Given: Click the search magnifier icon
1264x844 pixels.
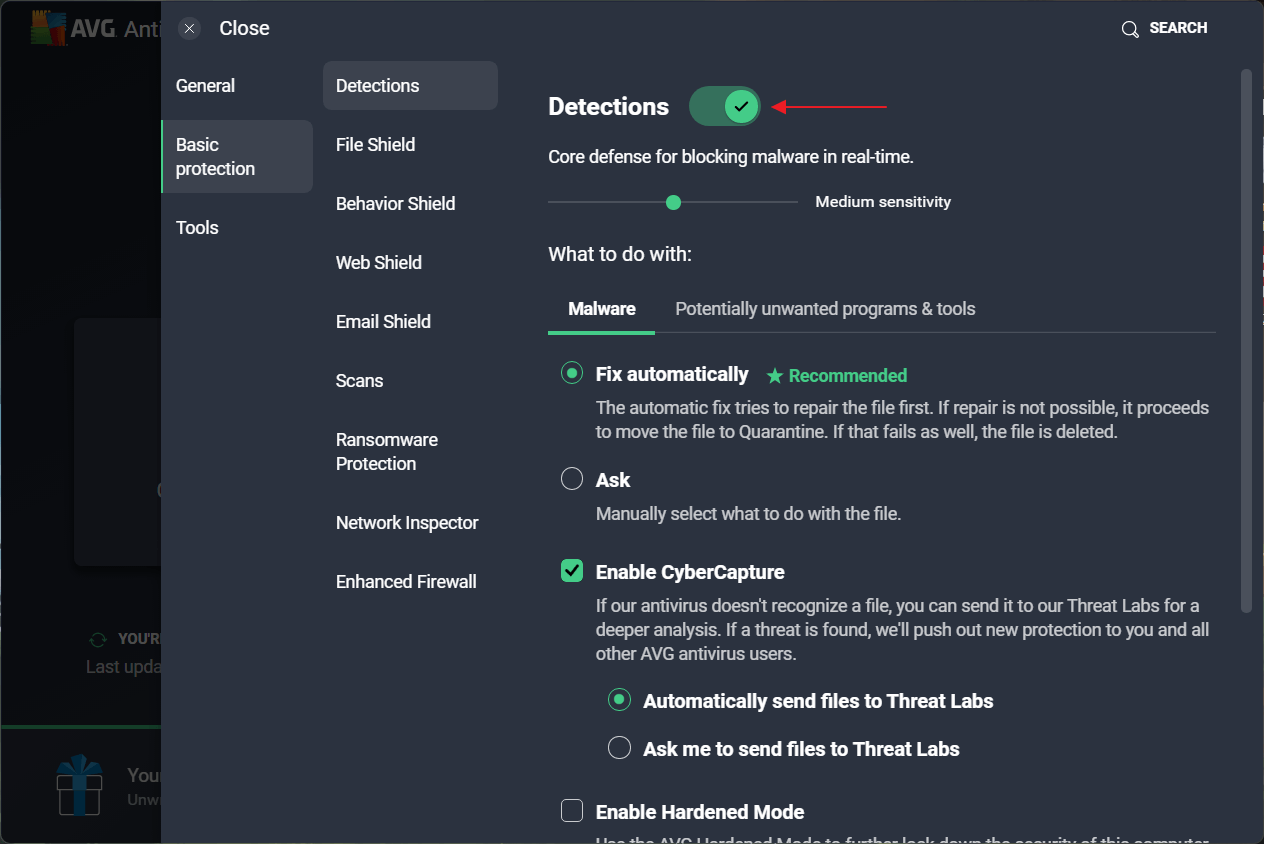Looking at the screenshot, I should pos(1130,29).
